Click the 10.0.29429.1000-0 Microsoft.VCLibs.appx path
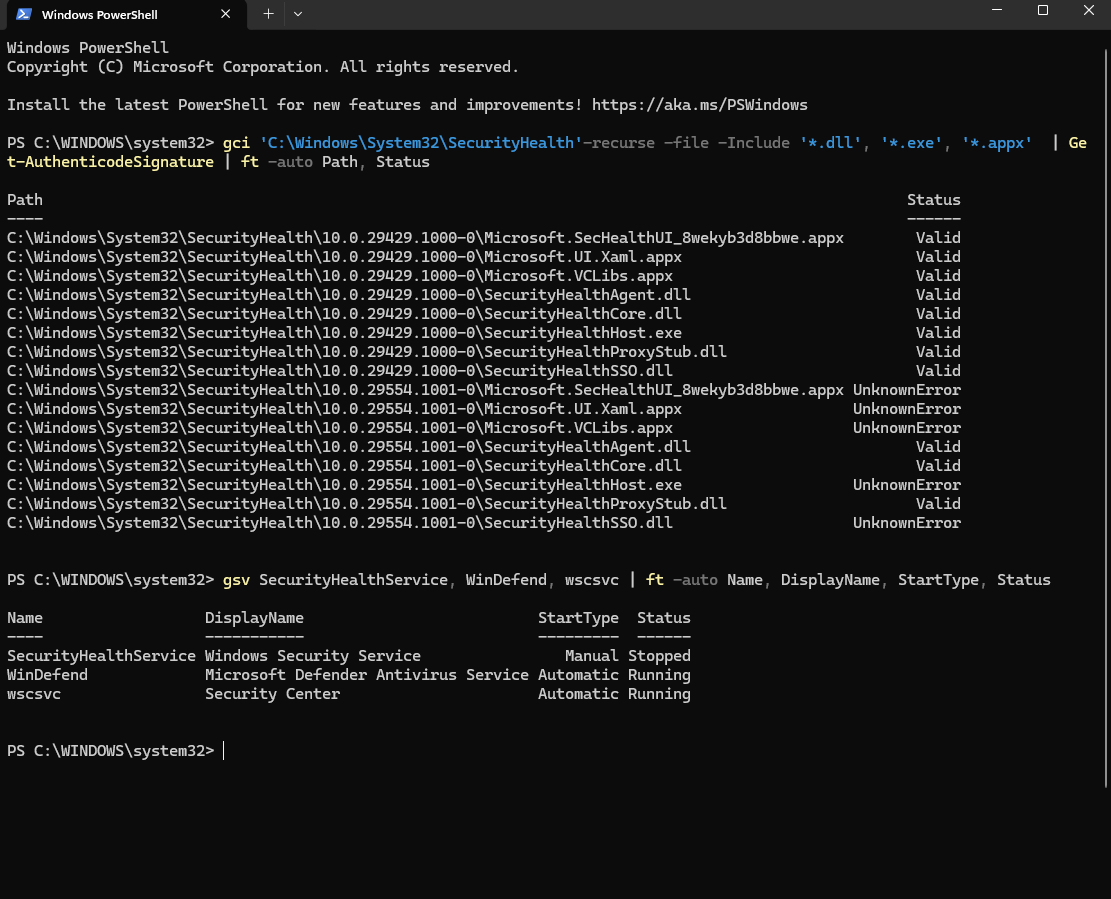The height and width of the screenshot is (899, 1111). (x=340, y=276)
